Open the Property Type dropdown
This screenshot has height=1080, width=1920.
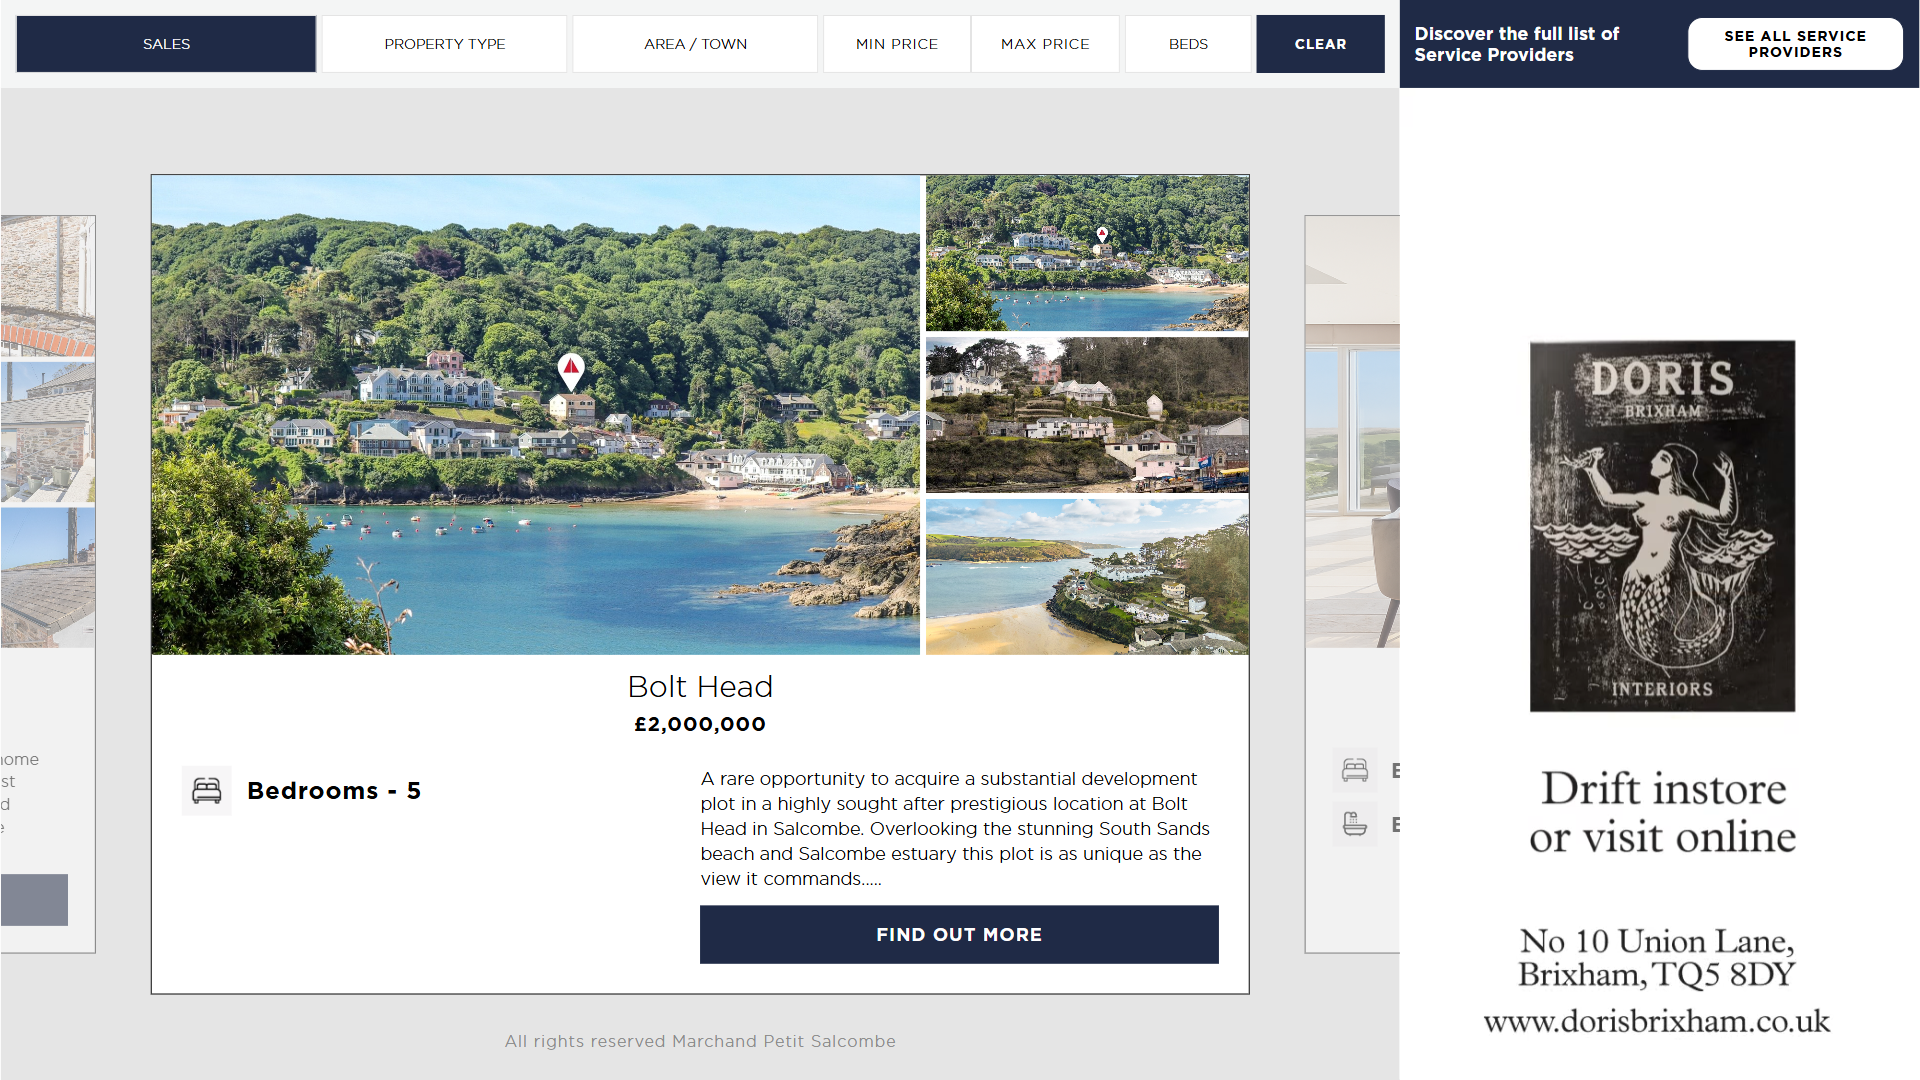[x=445, y=44]
